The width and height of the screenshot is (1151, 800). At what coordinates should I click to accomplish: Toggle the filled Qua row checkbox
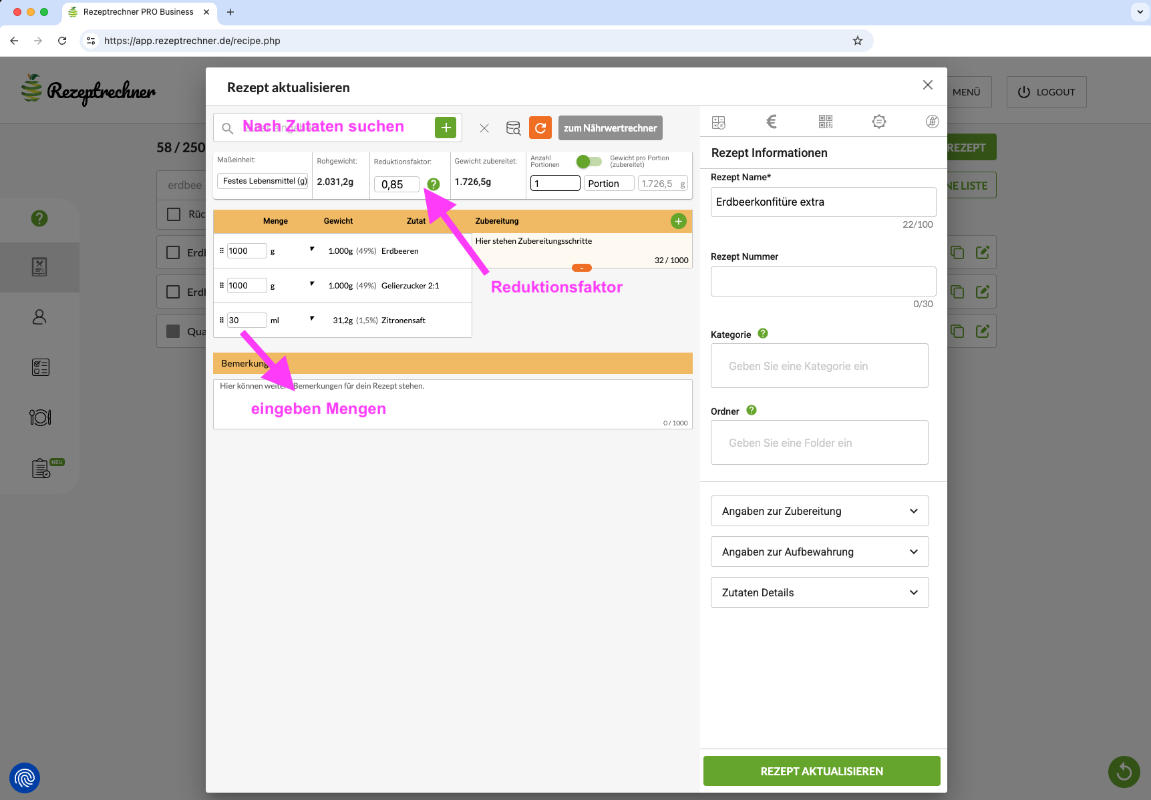(x=173, y=331)
